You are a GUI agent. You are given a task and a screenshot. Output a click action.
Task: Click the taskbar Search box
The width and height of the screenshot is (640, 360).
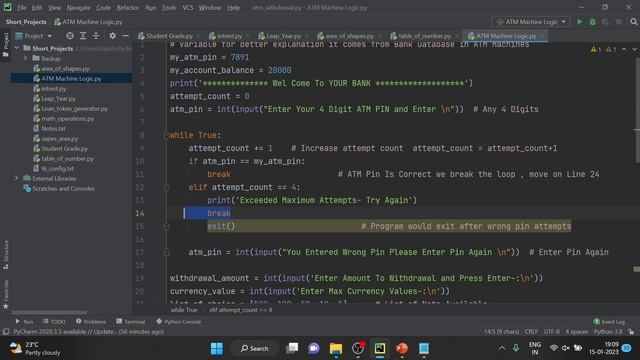pyautogui.click(x=254, y=348)
